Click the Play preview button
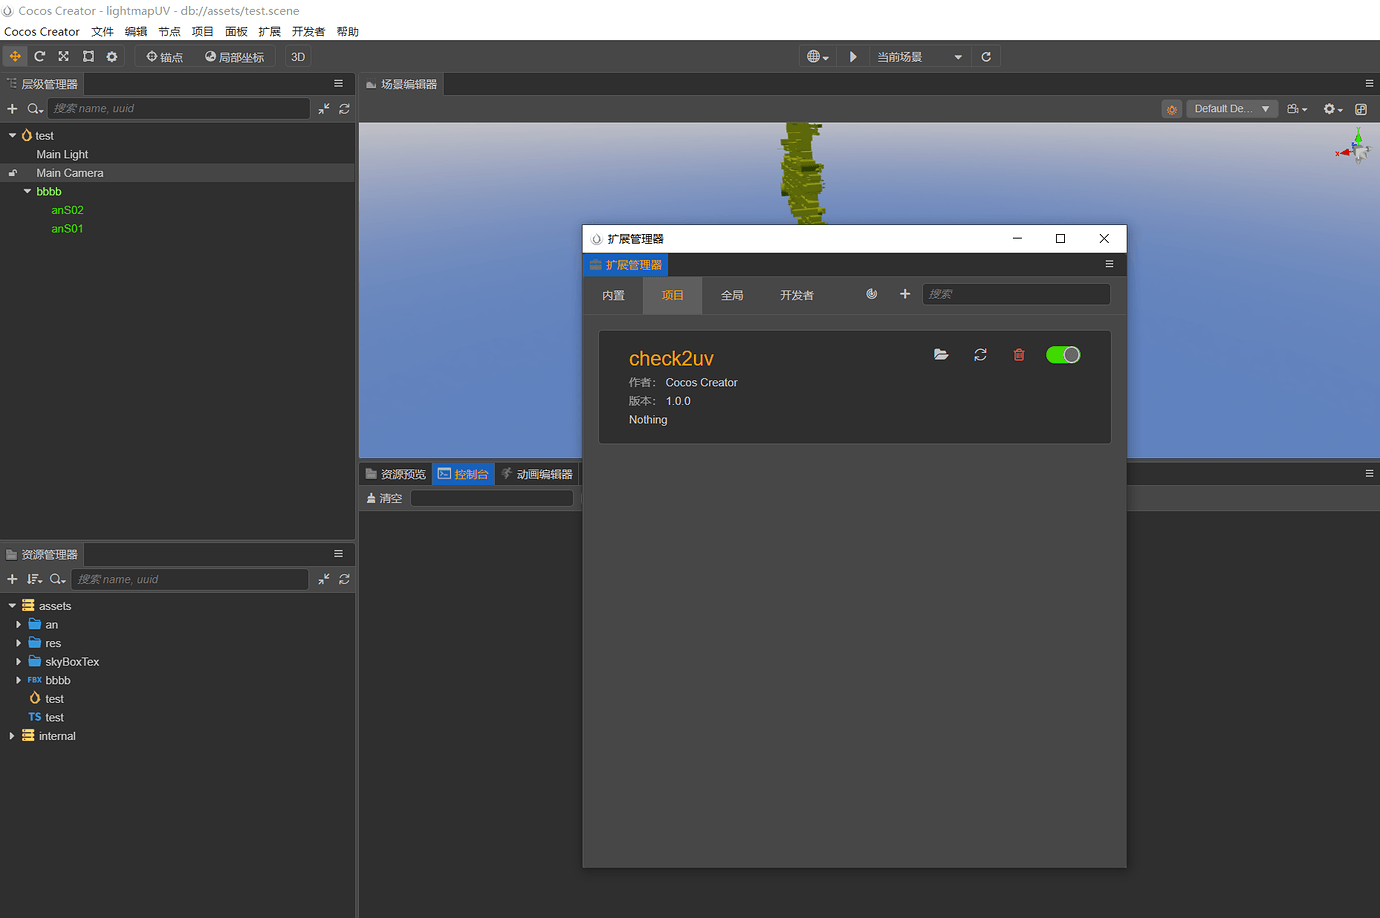 coord(853,57)
